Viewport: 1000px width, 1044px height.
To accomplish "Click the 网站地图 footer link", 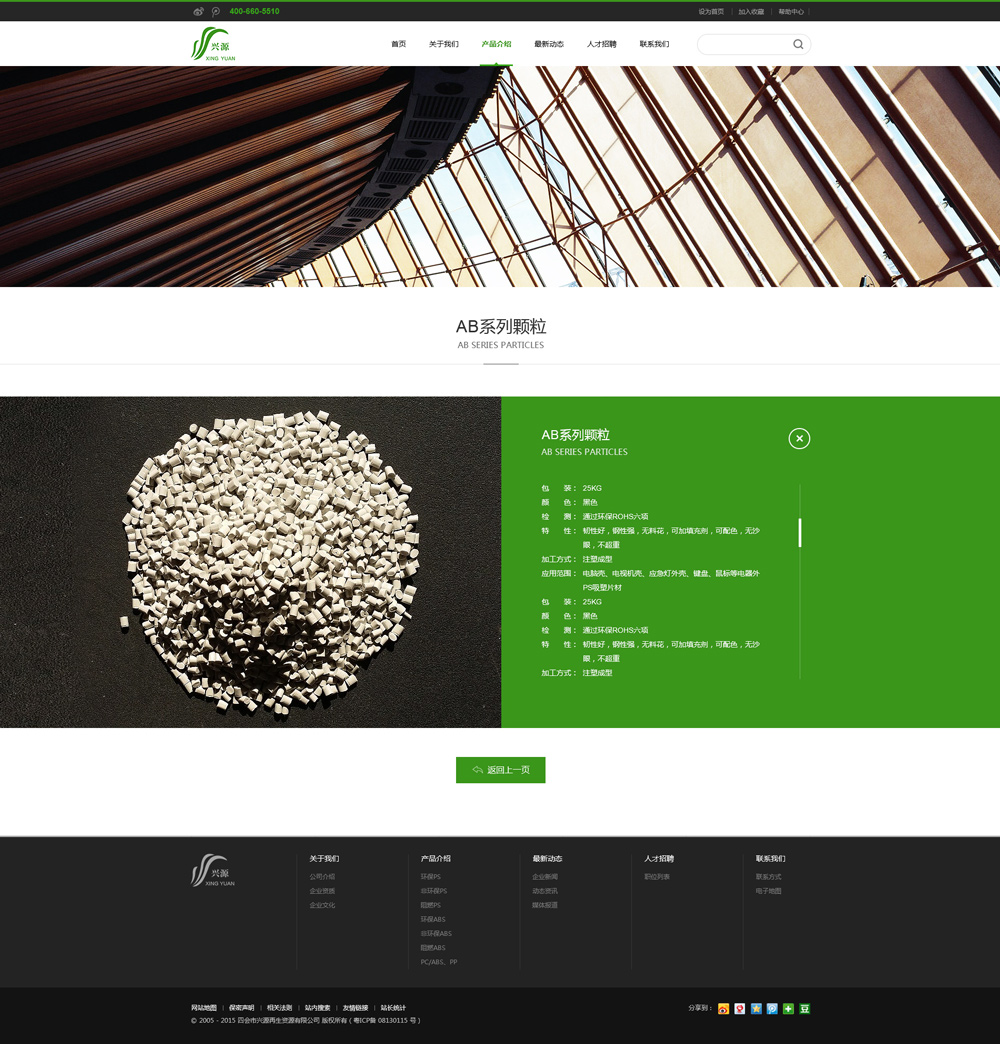I will click(204, 1007).
